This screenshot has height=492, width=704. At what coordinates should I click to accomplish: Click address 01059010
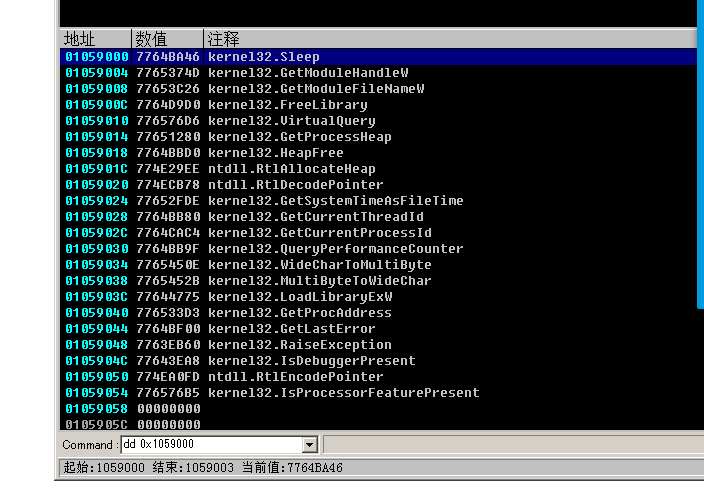click(97, 121)
